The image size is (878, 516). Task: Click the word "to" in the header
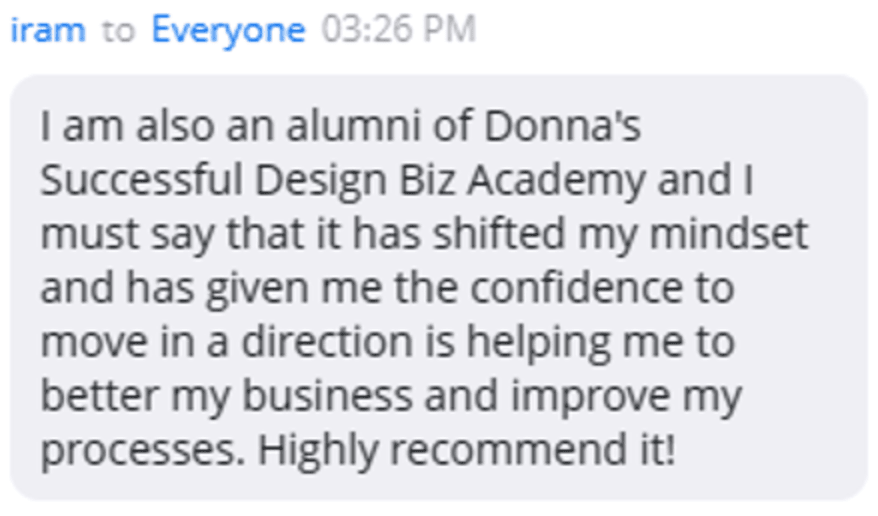click(x=118, y=30)
